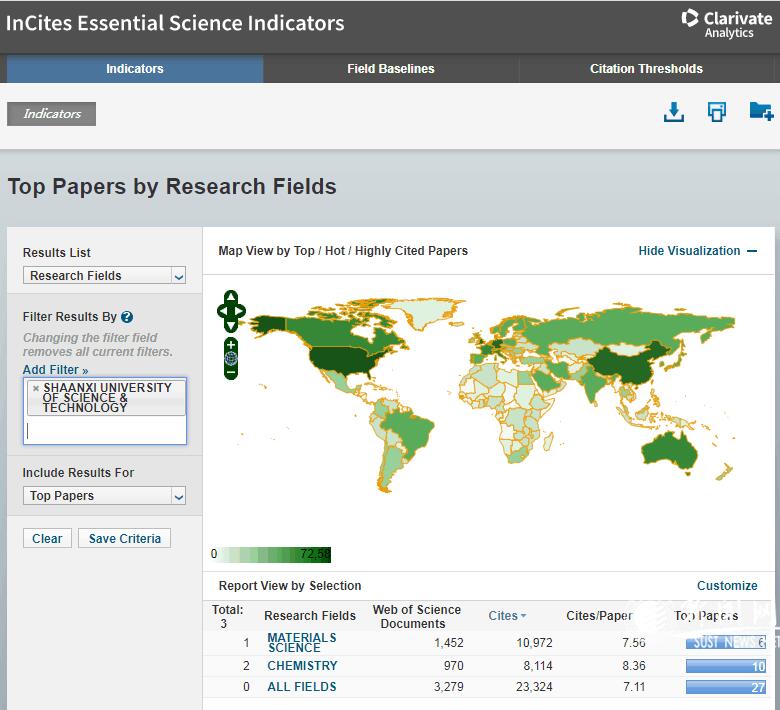Screen dimensions: 780x710
Task: Click the save to folder icon
Action: [x=761, y=112]
